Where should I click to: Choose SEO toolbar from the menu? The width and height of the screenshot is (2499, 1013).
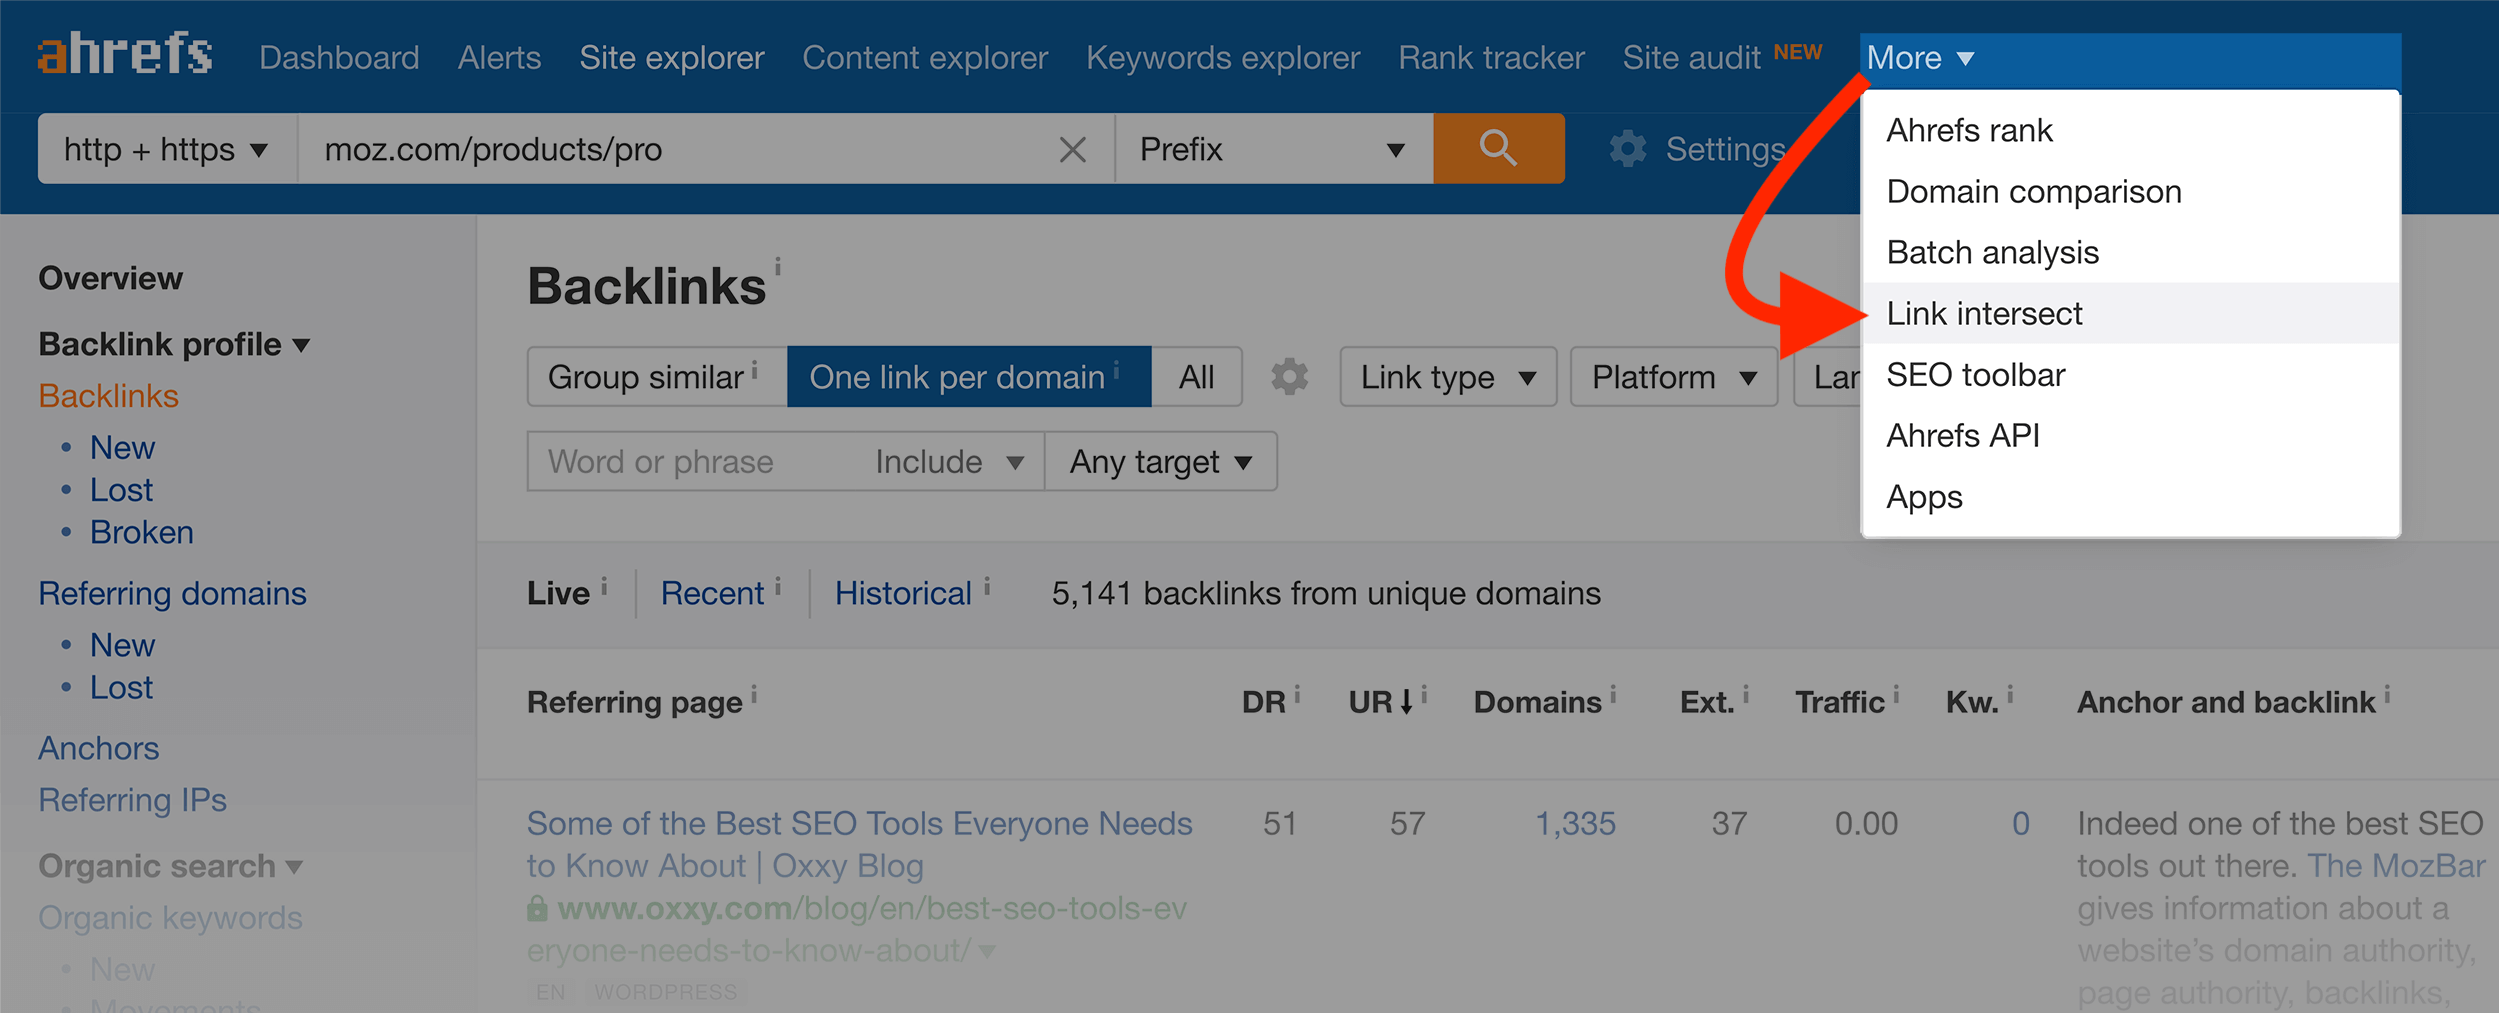[x=2130, y=375]
